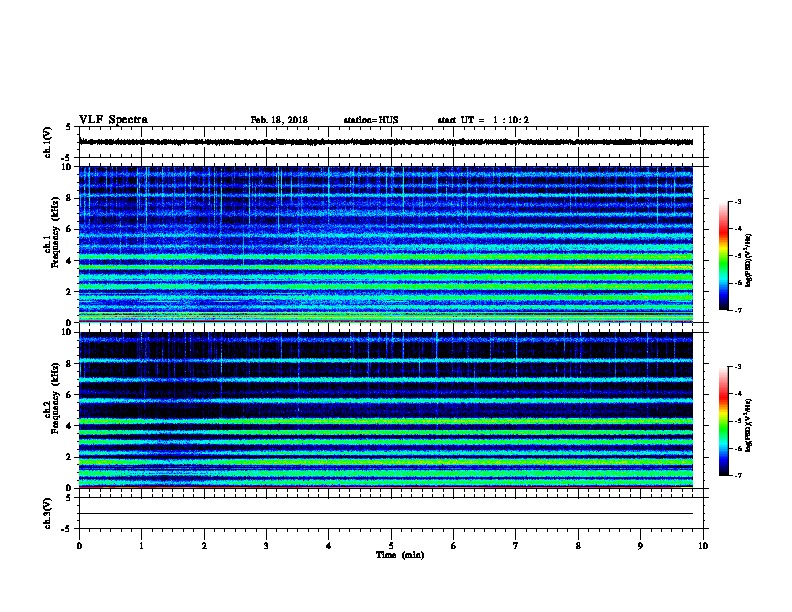
Task: Select the date text "Feb. 18, 2018"
Action: [279, 120]
